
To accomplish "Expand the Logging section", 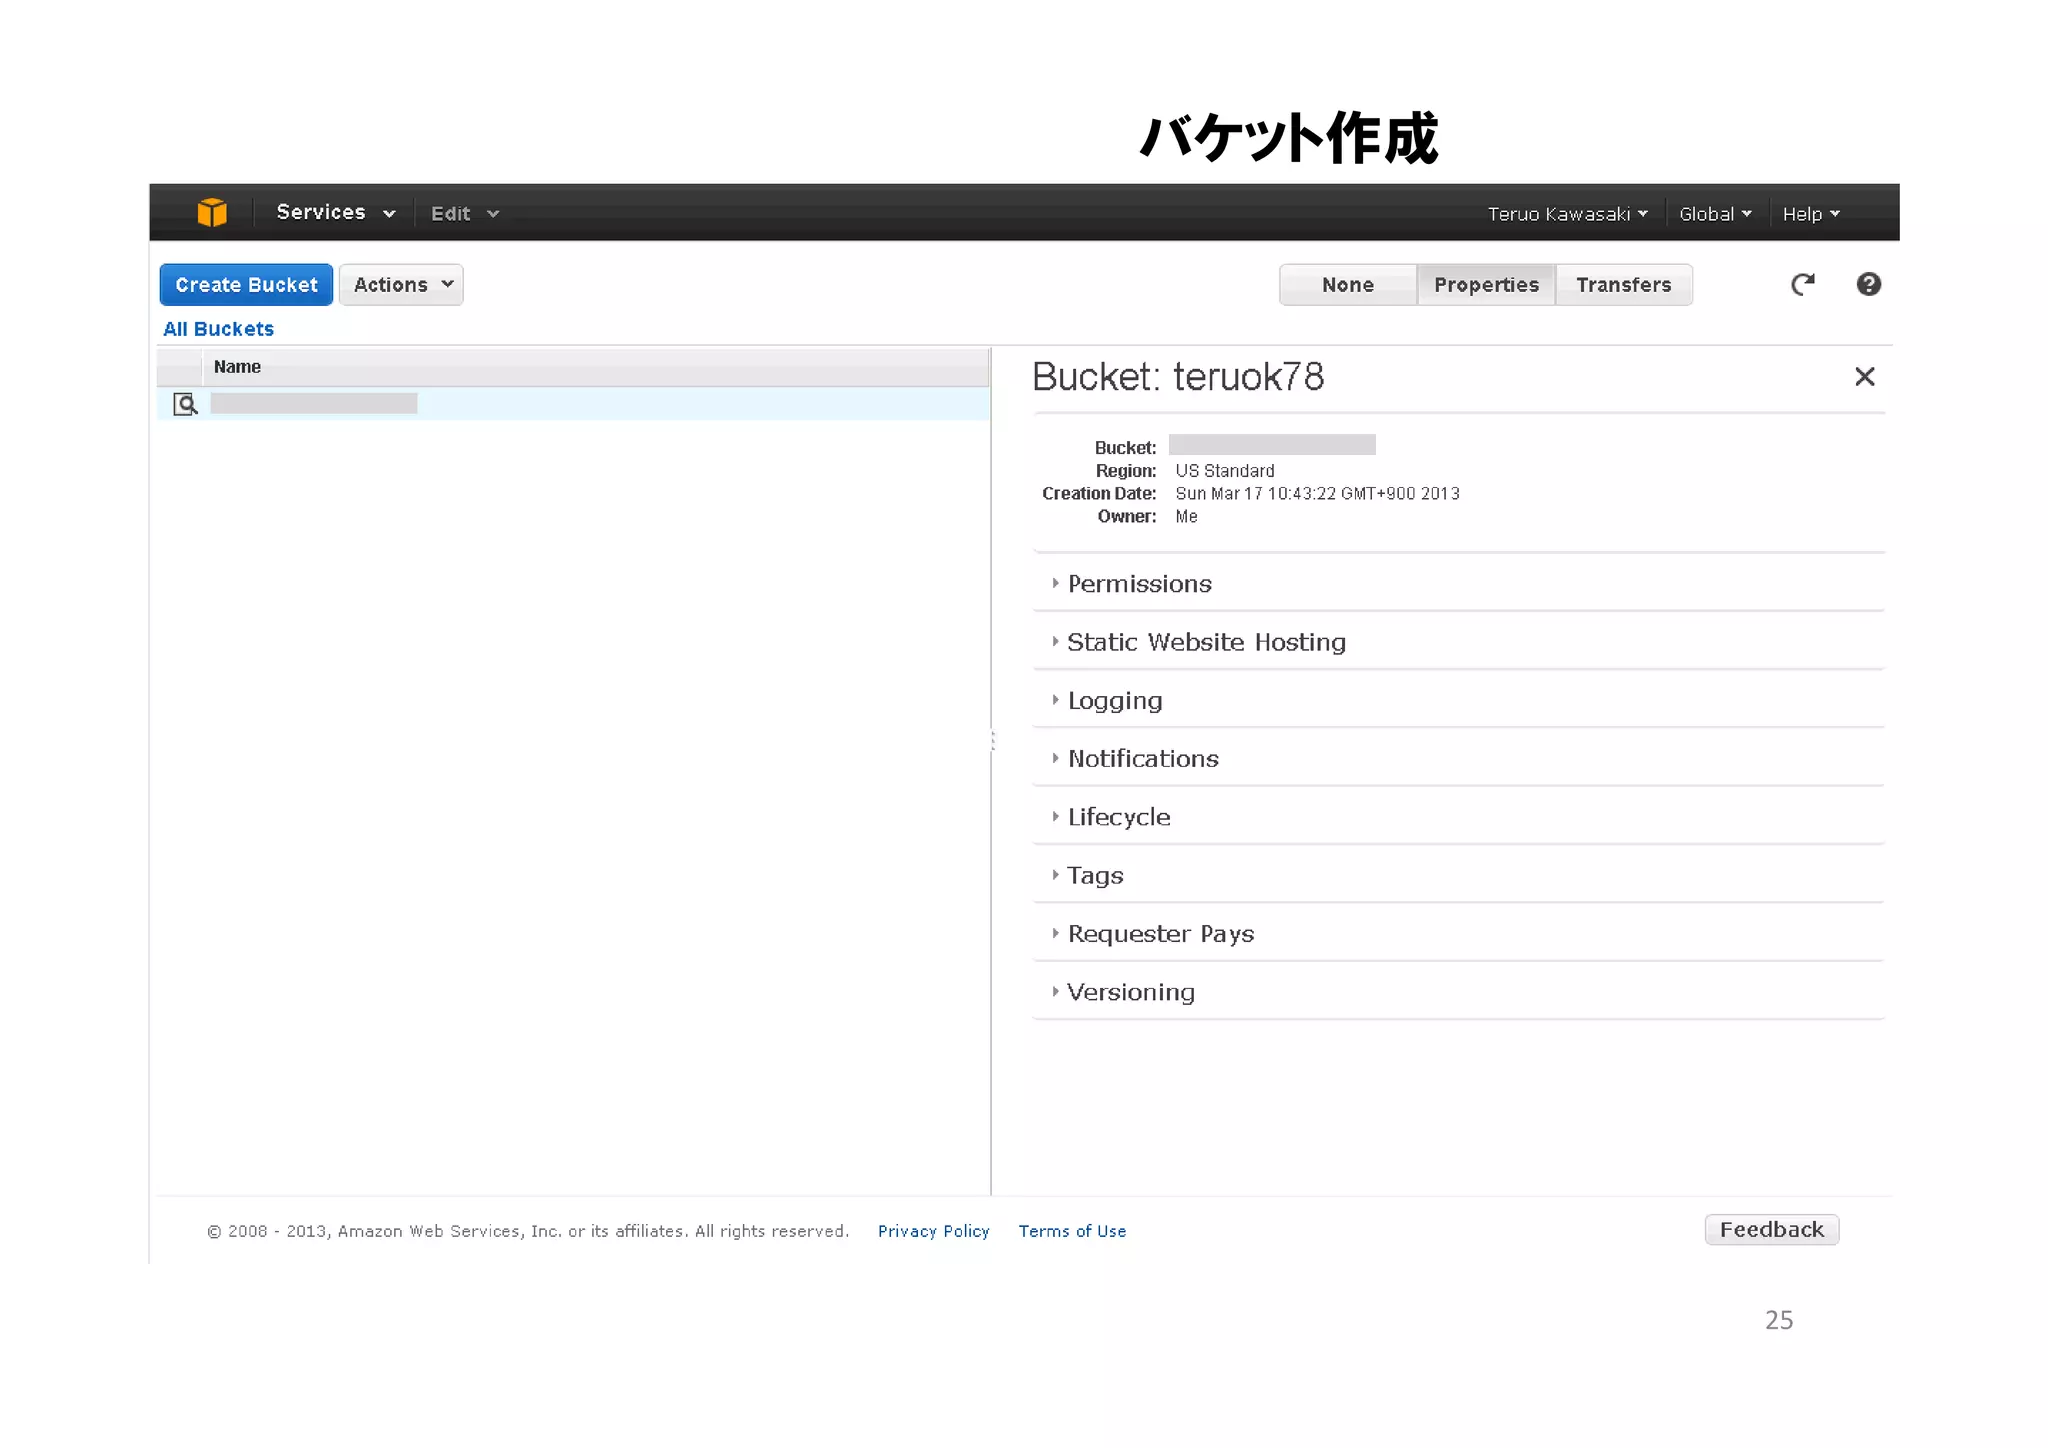I will click(x=1458, y=700).
